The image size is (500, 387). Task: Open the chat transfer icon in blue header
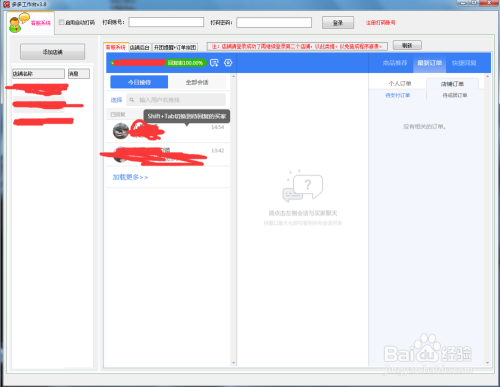[214, 63]
